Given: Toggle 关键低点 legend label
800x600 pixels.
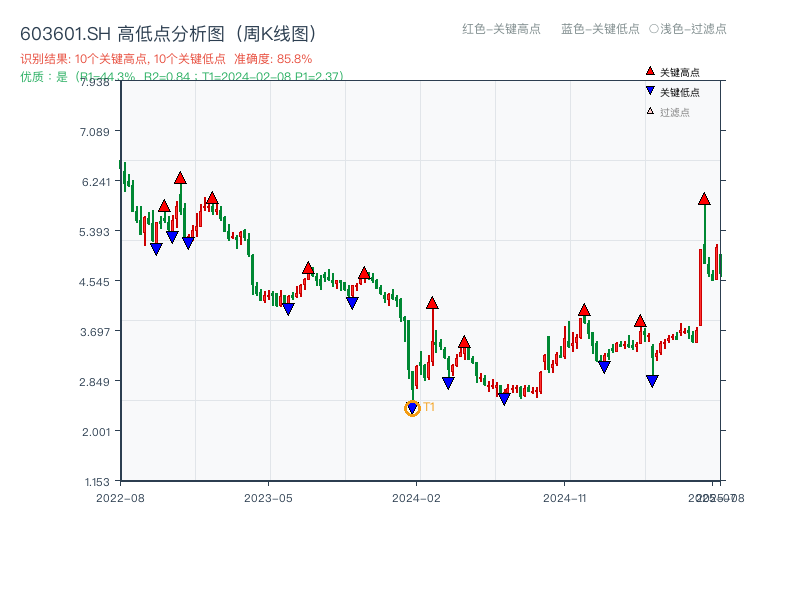Looking at the screenshot, I should click(680, 92).
